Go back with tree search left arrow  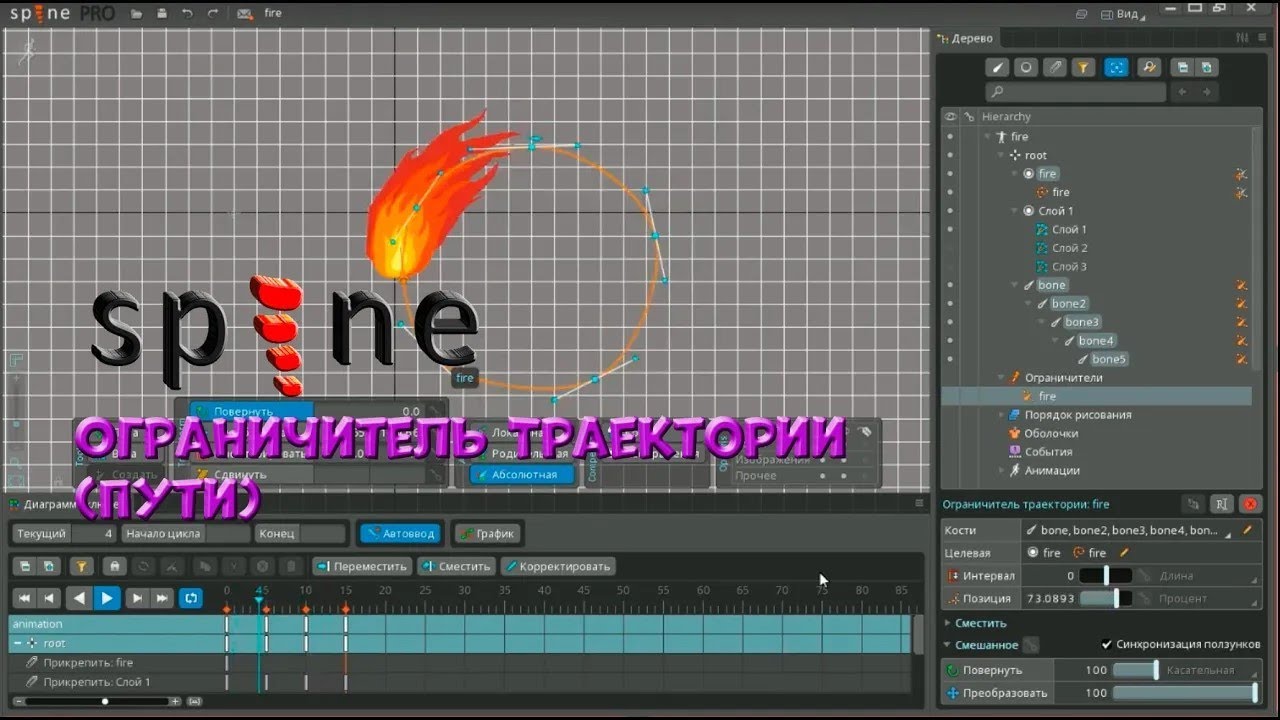tap(1183, 92)
